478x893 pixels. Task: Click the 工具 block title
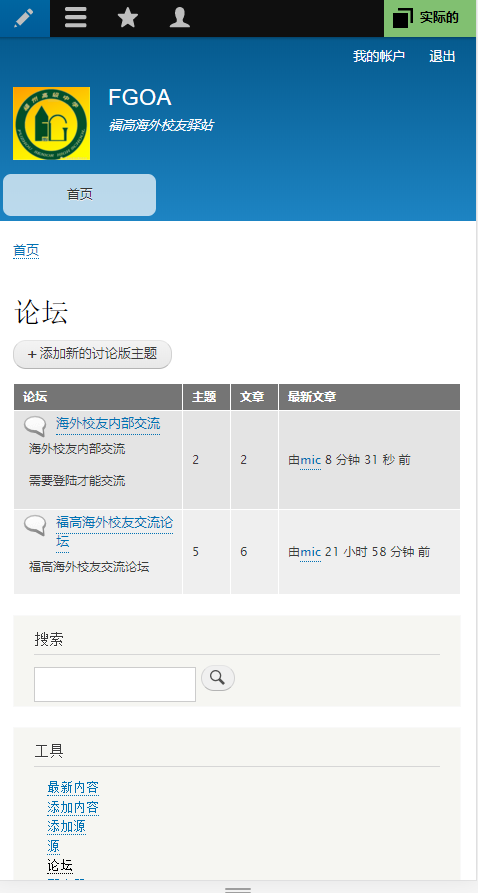coord(48,751)
